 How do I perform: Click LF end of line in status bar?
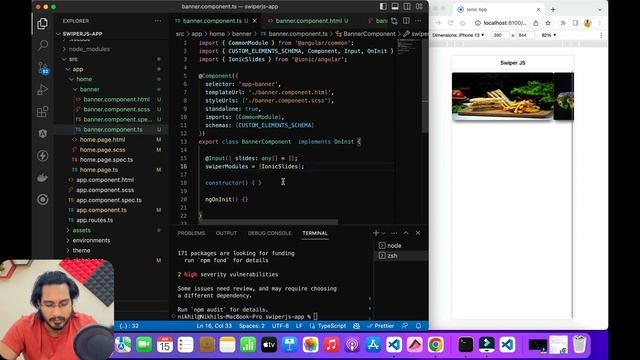pyautogui.click(x=299, y=326)
